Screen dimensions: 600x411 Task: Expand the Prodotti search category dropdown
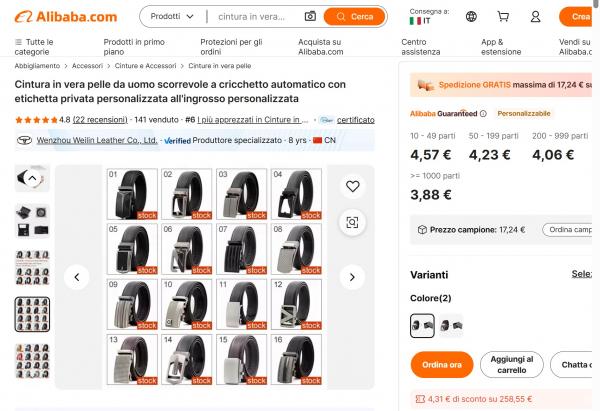pyautogui.click(x=172, y=16)
